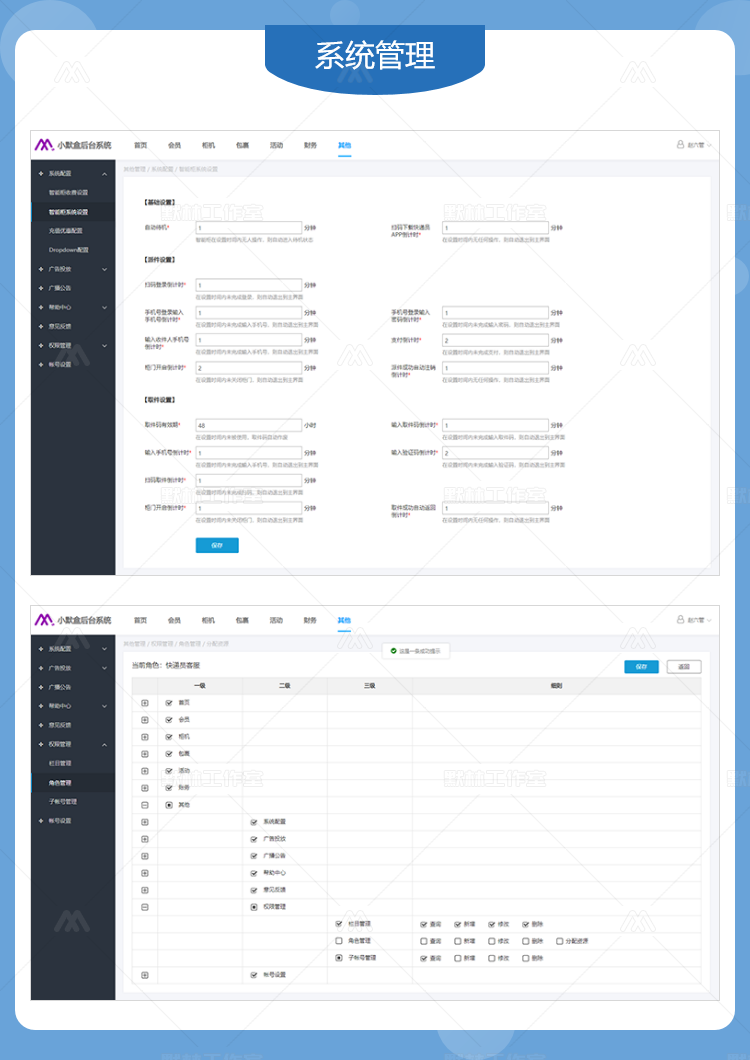The height and width of the screenshot is (1060, 750).
Task: Switch to the 活动 tab on the role page
Action: click(x=276, y=620)
